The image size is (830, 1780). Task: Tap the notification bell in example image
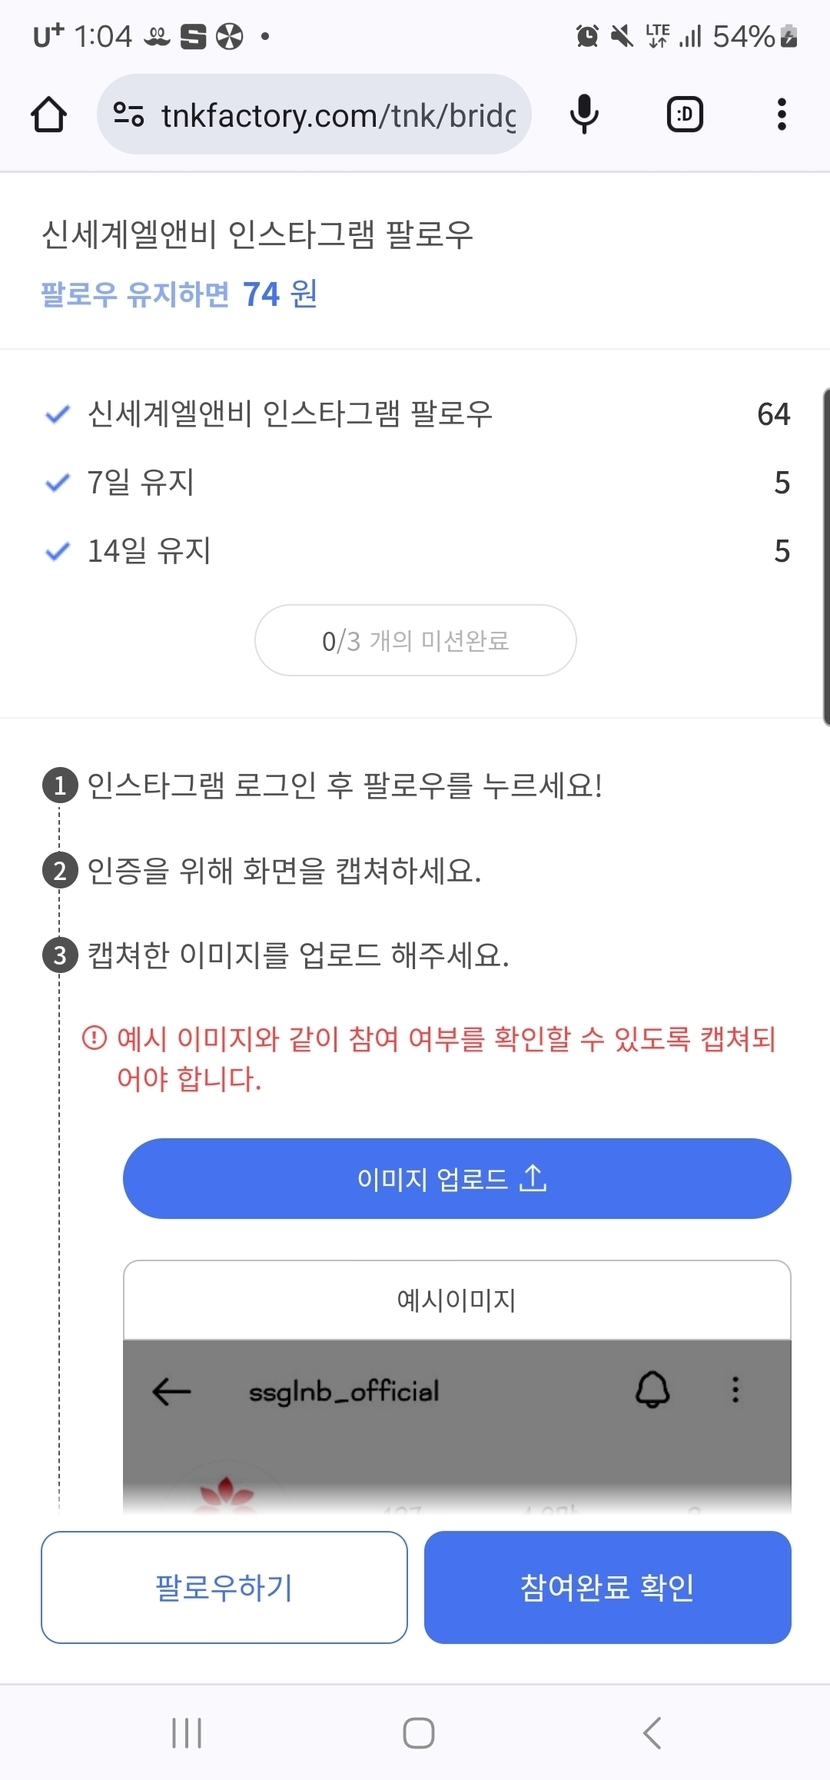point(653,1389)
